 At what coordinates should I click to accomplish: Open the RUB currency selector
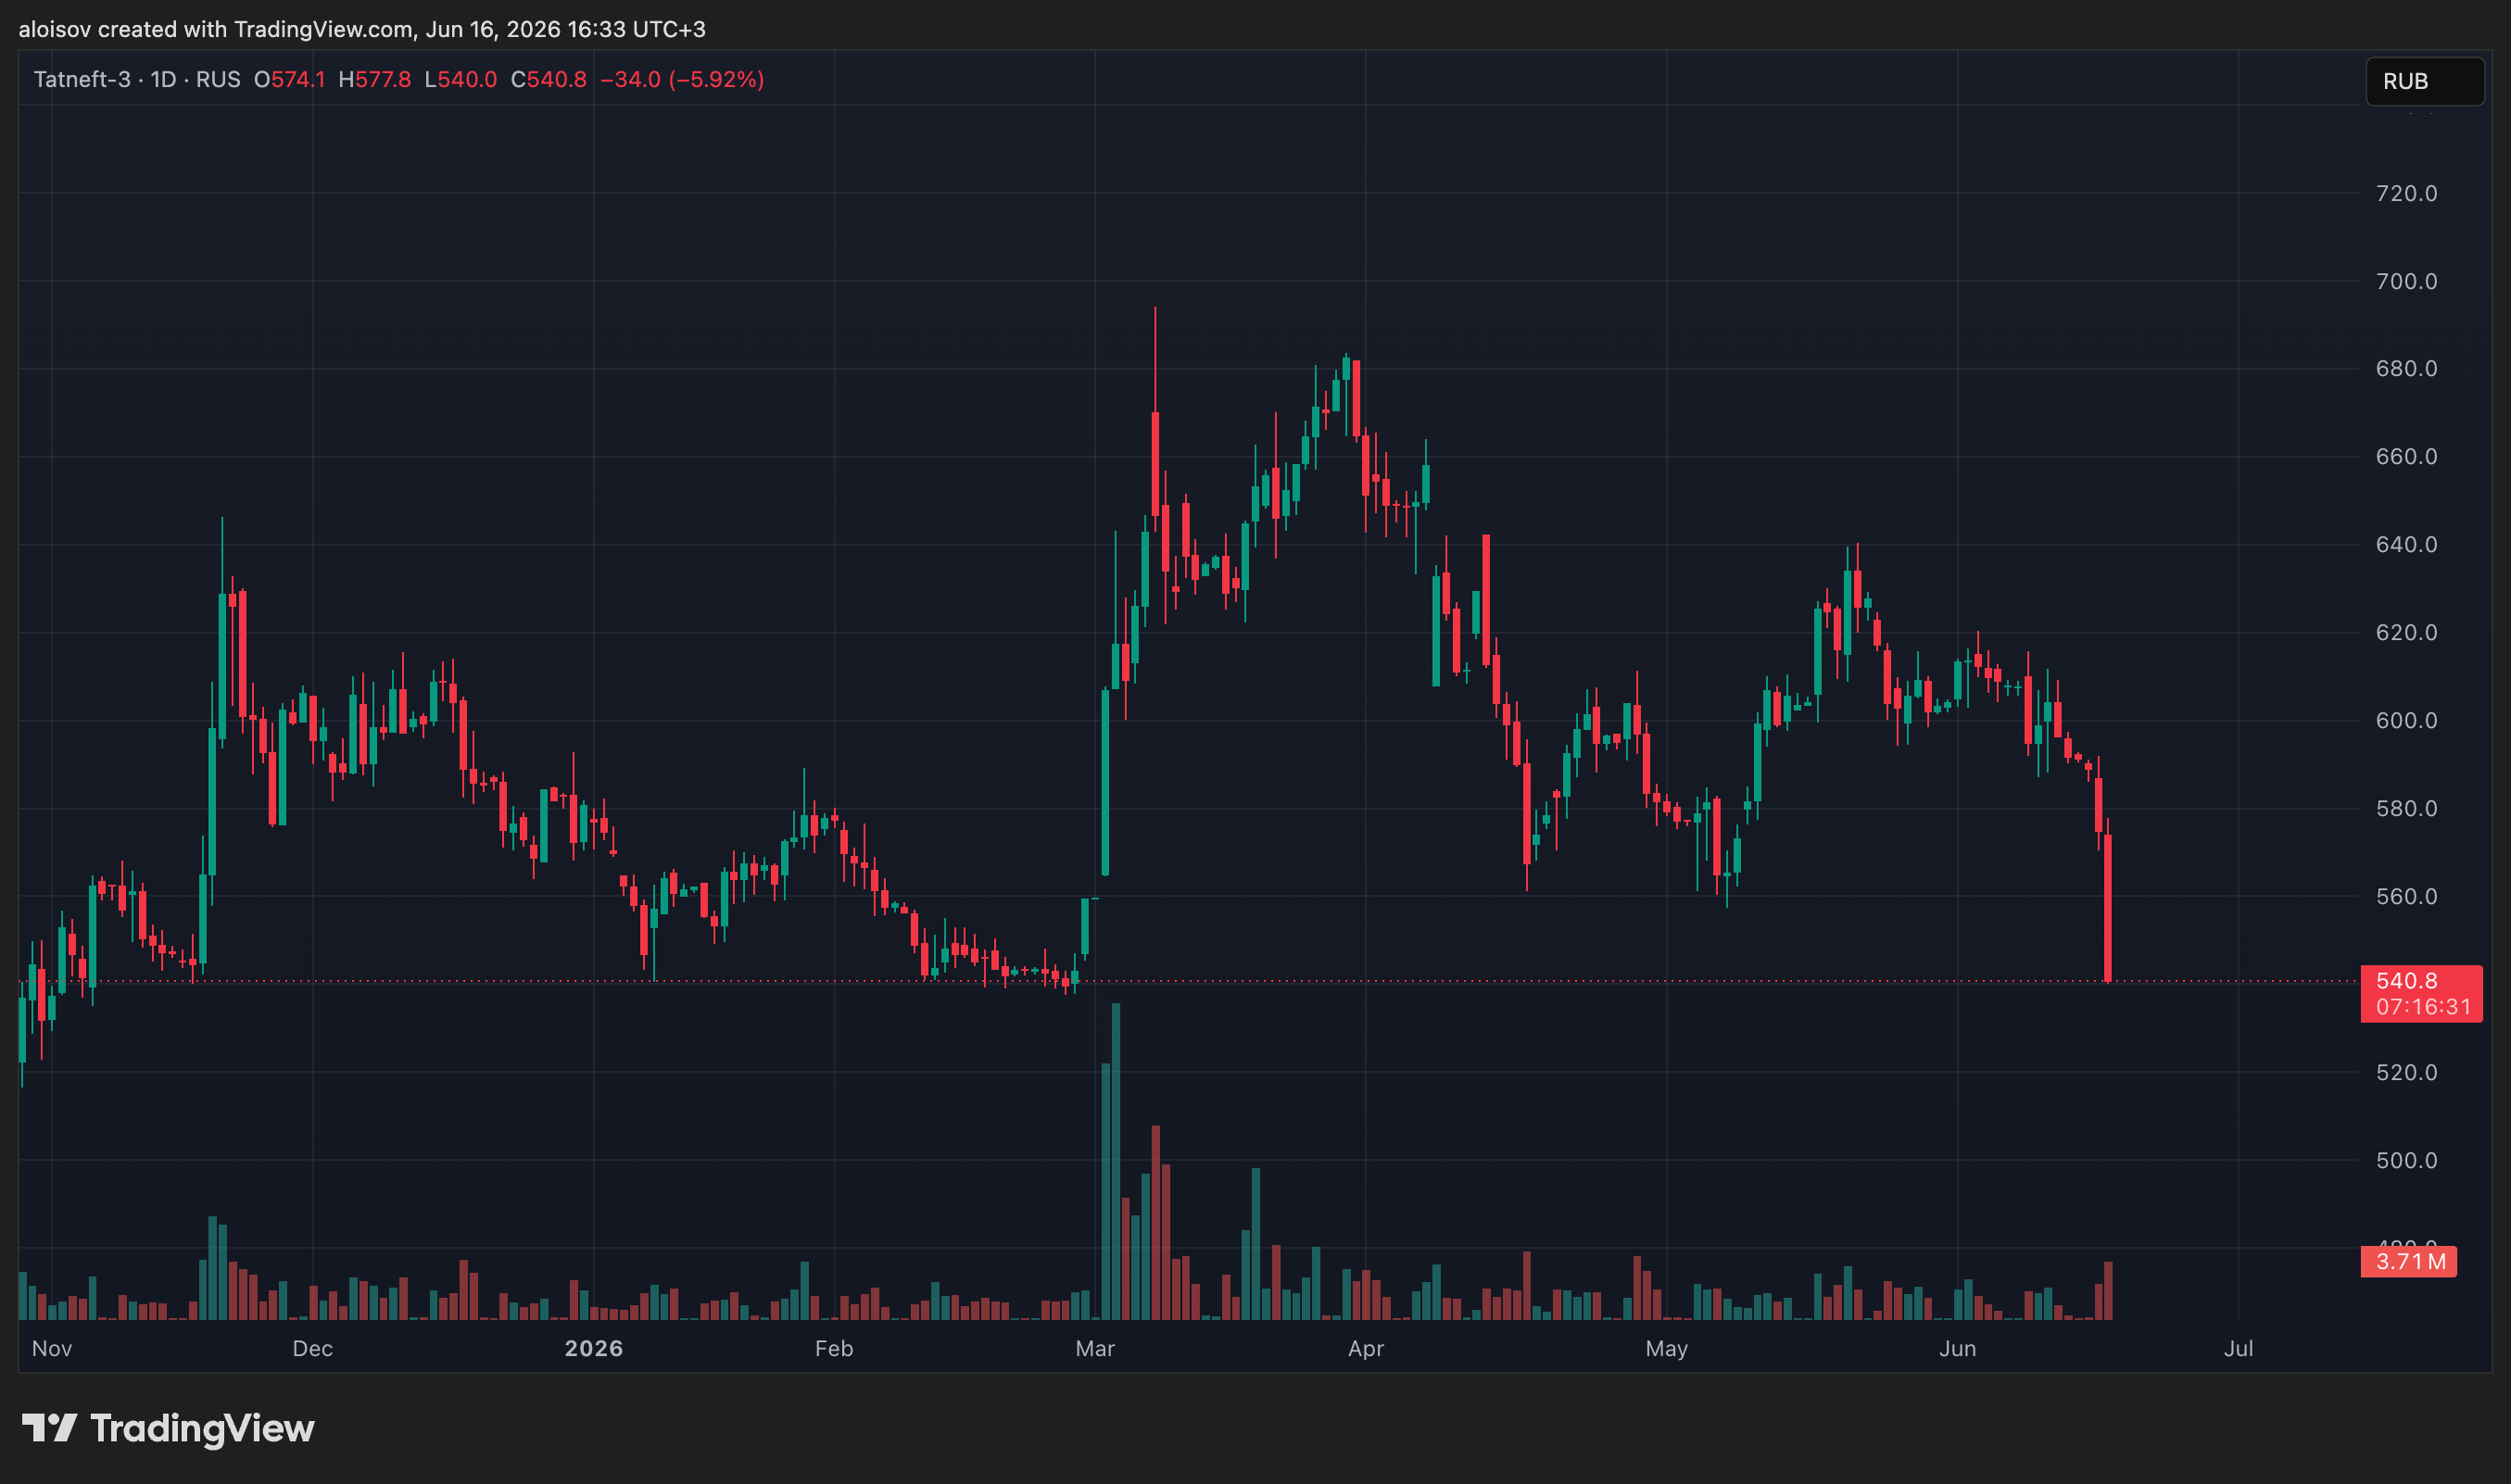[2424, 81]
